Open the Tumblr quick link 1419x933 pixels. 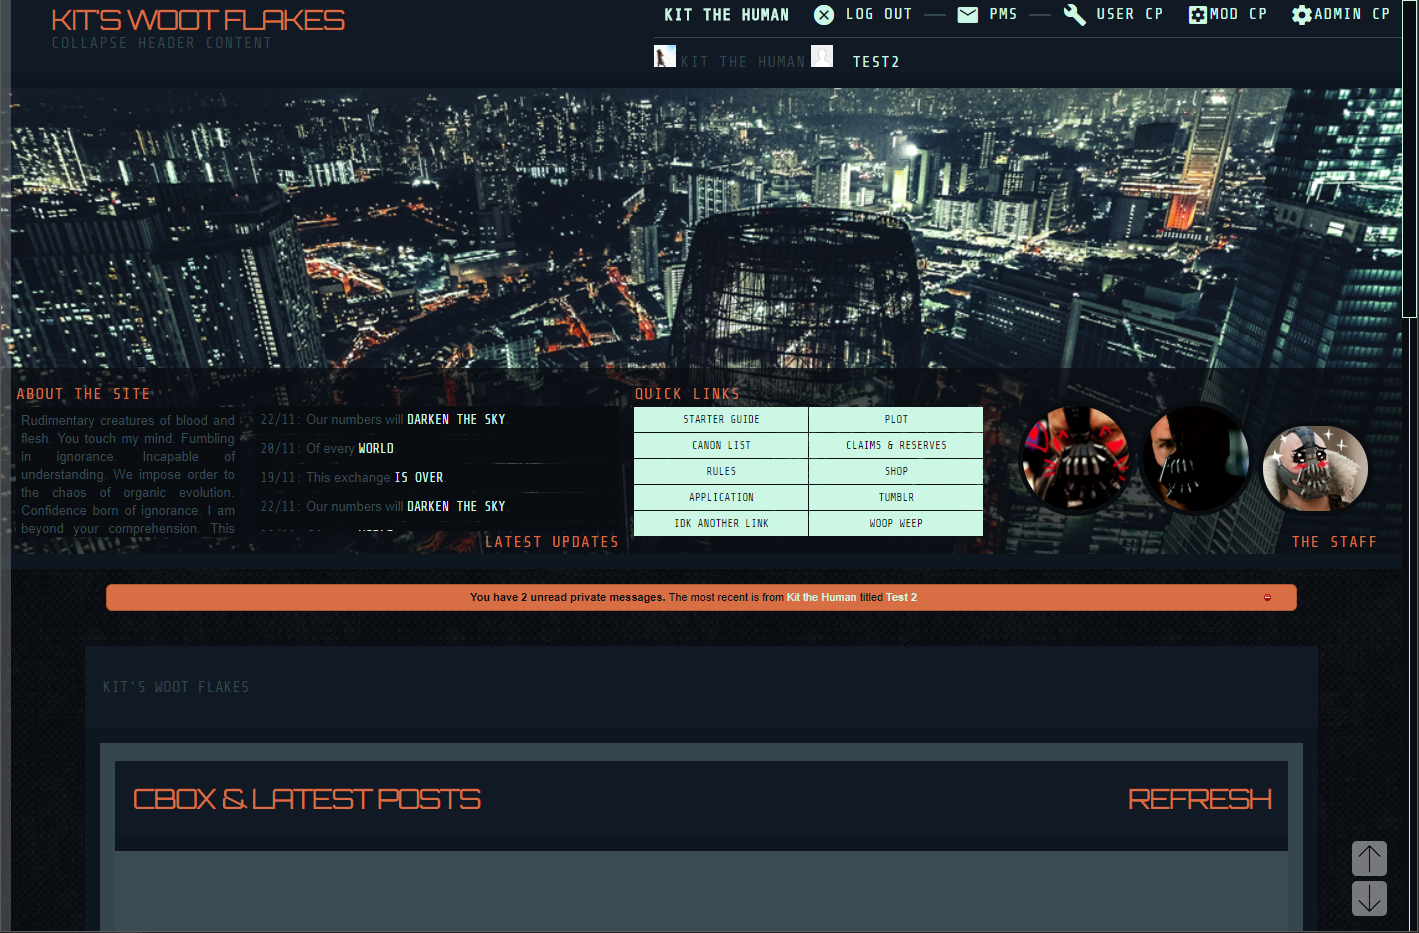point(896,498)
